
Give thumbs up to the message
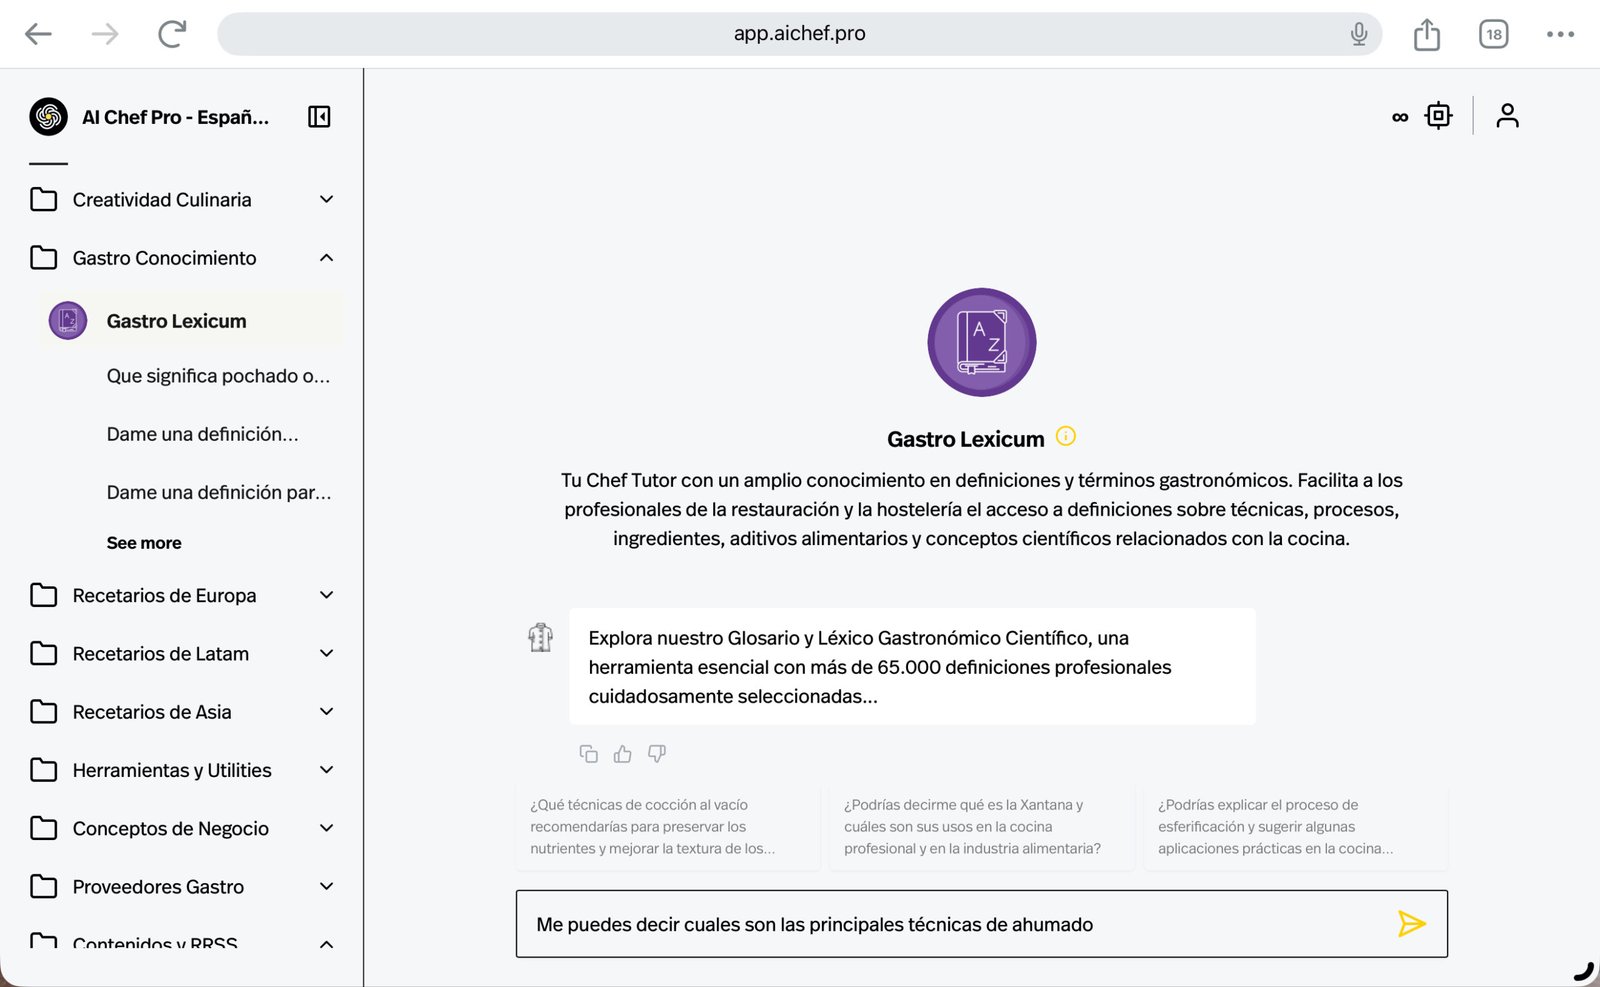[623, 754]
